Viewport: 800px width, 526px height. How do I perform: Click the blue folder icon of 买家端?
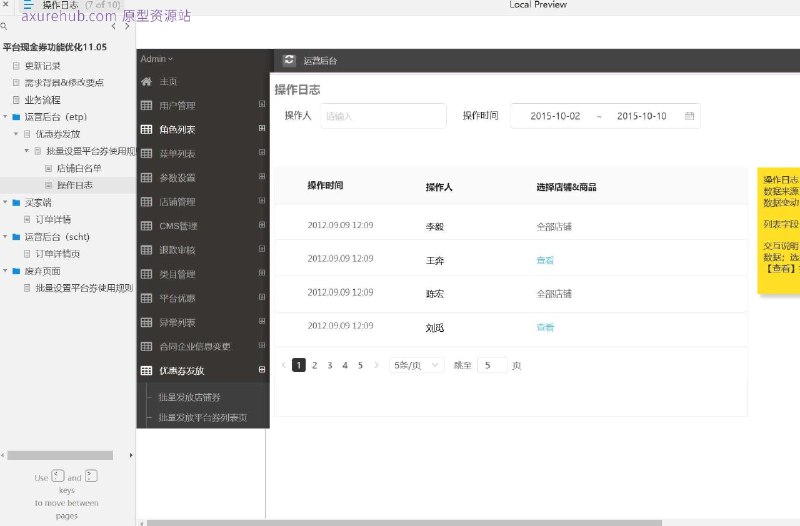(x=16, y=203)
